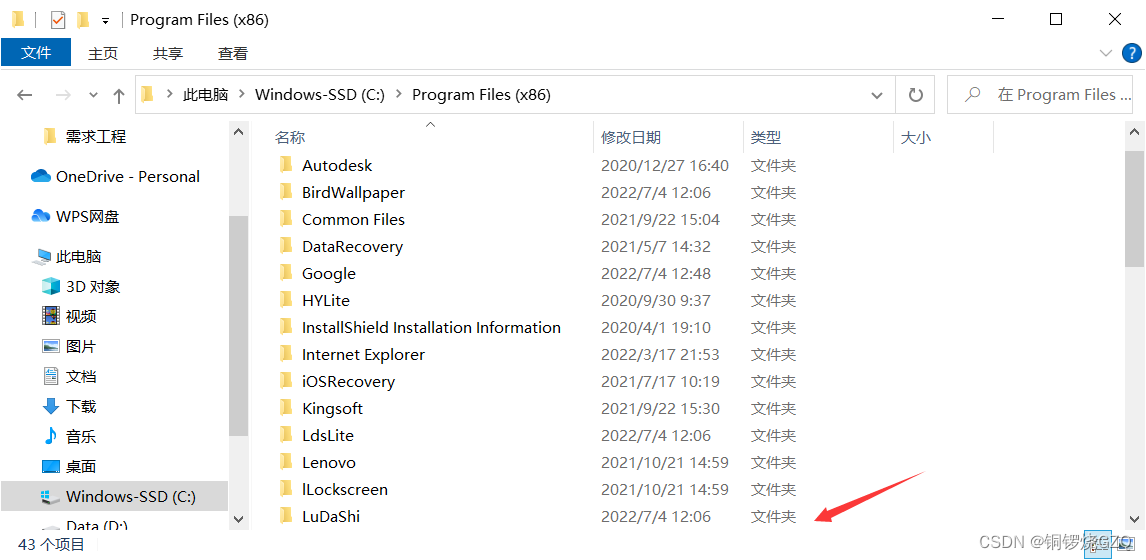Screen dimensions: 1146x560
Task: Open the 文件 menu
Action: [36, 53]
